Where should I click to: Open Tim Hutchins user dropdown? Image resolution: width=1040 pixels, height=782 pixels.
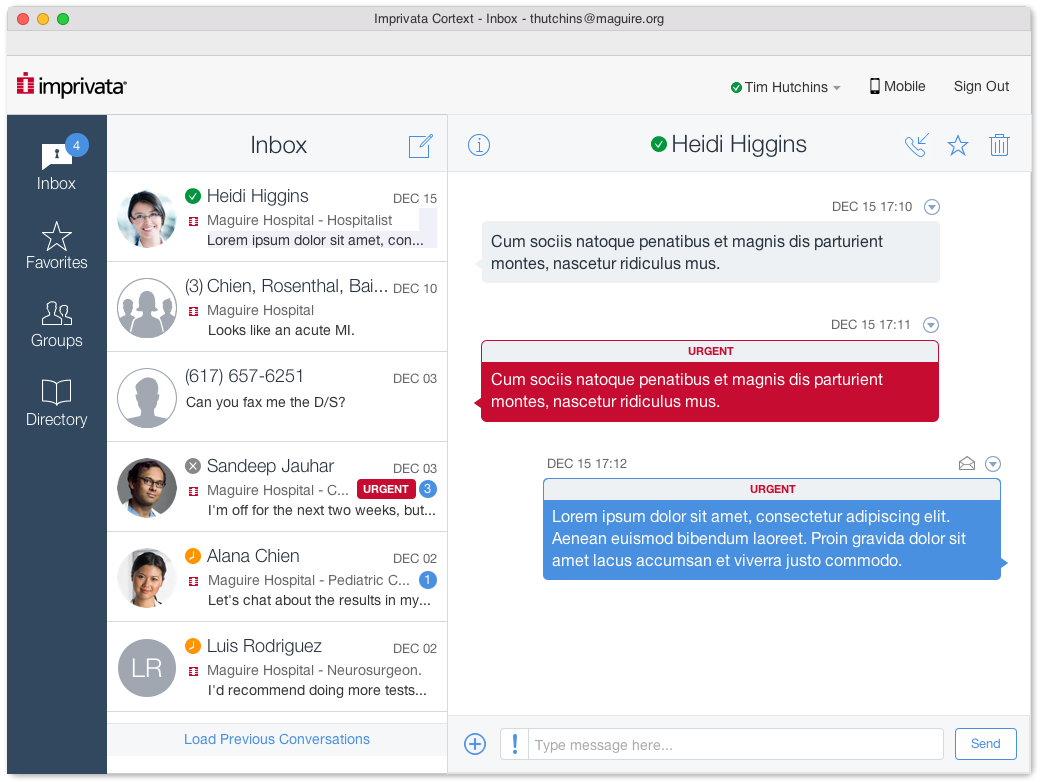pos(785,88)
